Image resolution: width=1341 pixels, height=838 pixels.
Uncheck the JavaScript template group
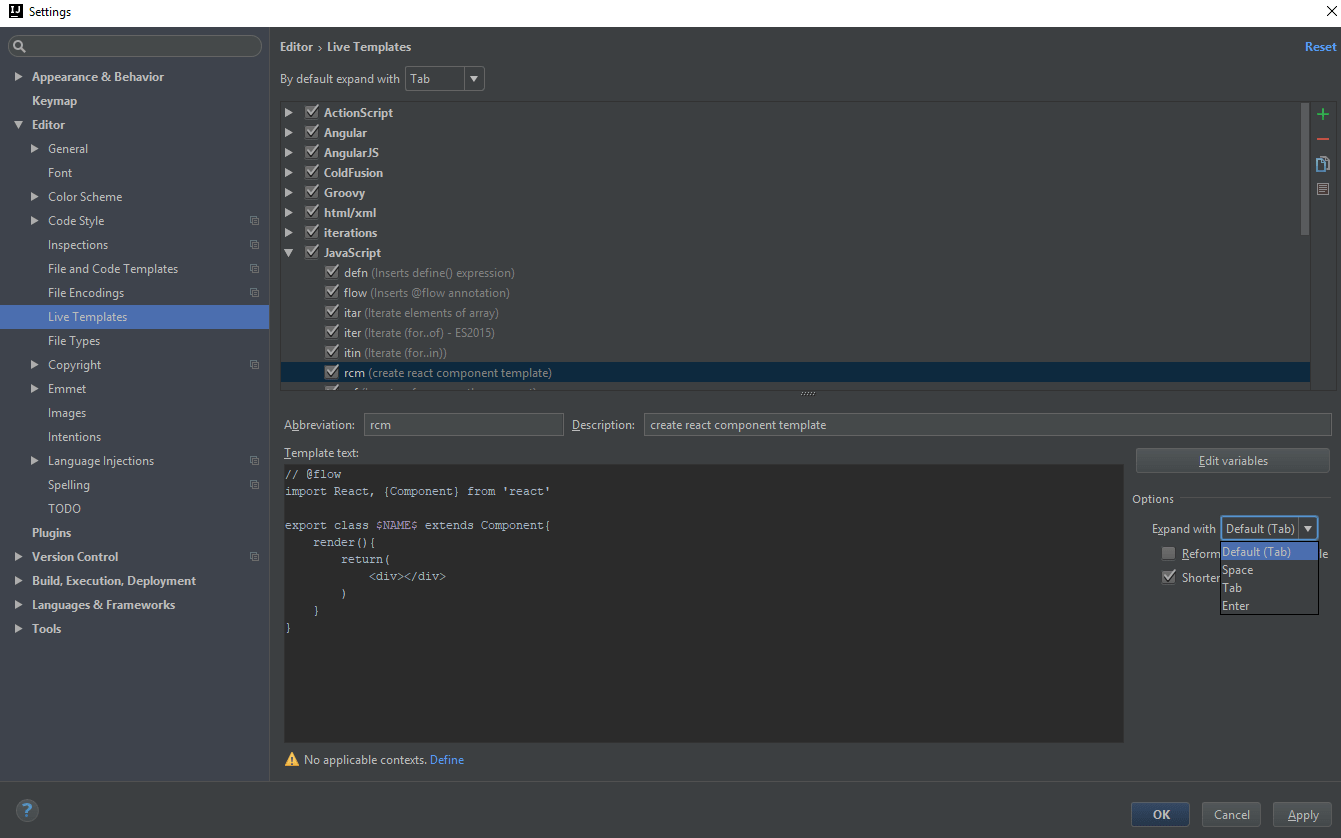[x=312, y=252]
